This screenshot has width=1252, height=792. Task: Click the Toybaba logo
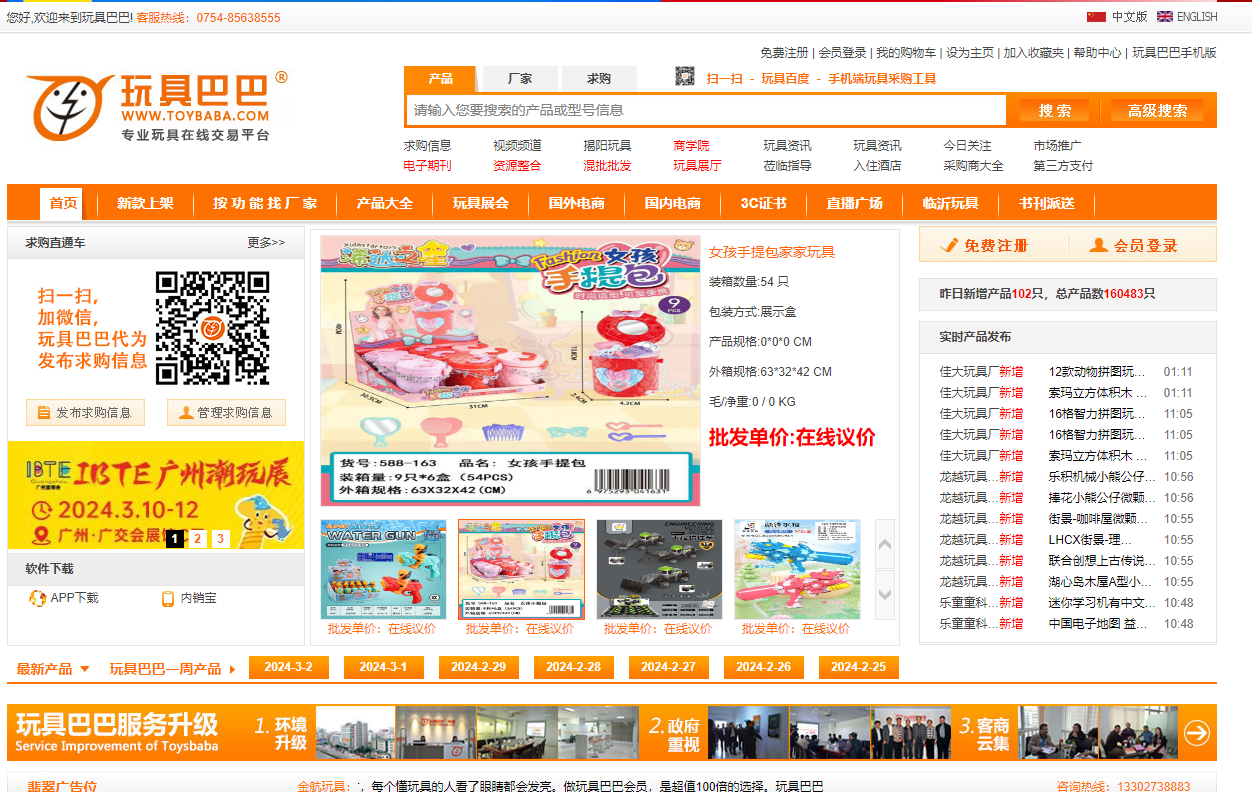click(x=157, y=106)
